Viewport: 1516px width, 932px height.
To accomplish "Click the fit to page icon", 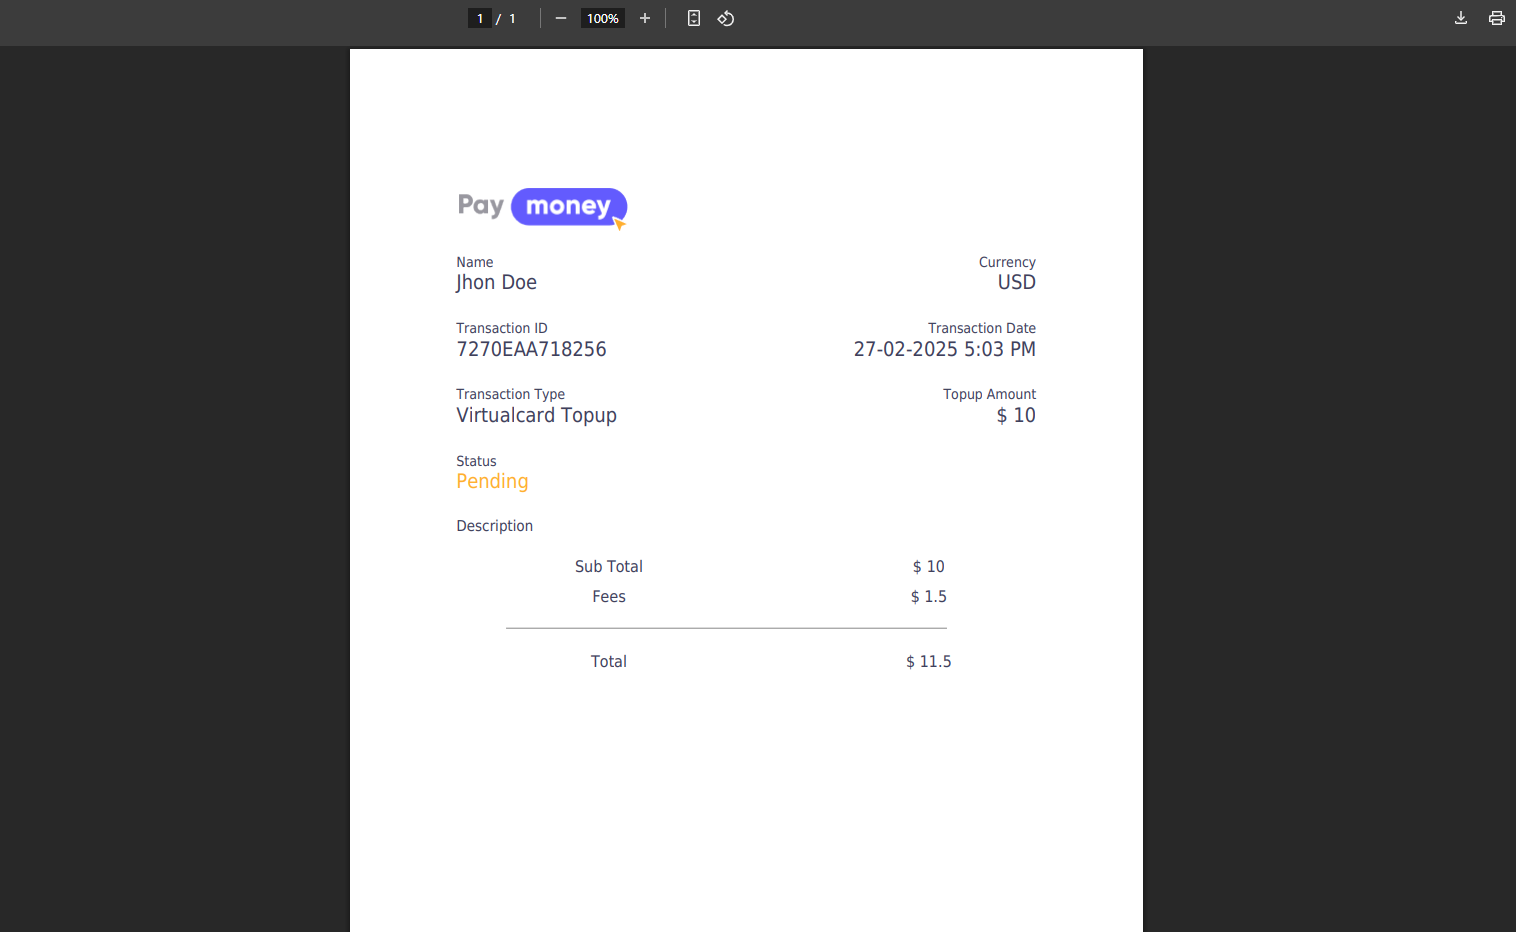I will [x=694, y=18].
